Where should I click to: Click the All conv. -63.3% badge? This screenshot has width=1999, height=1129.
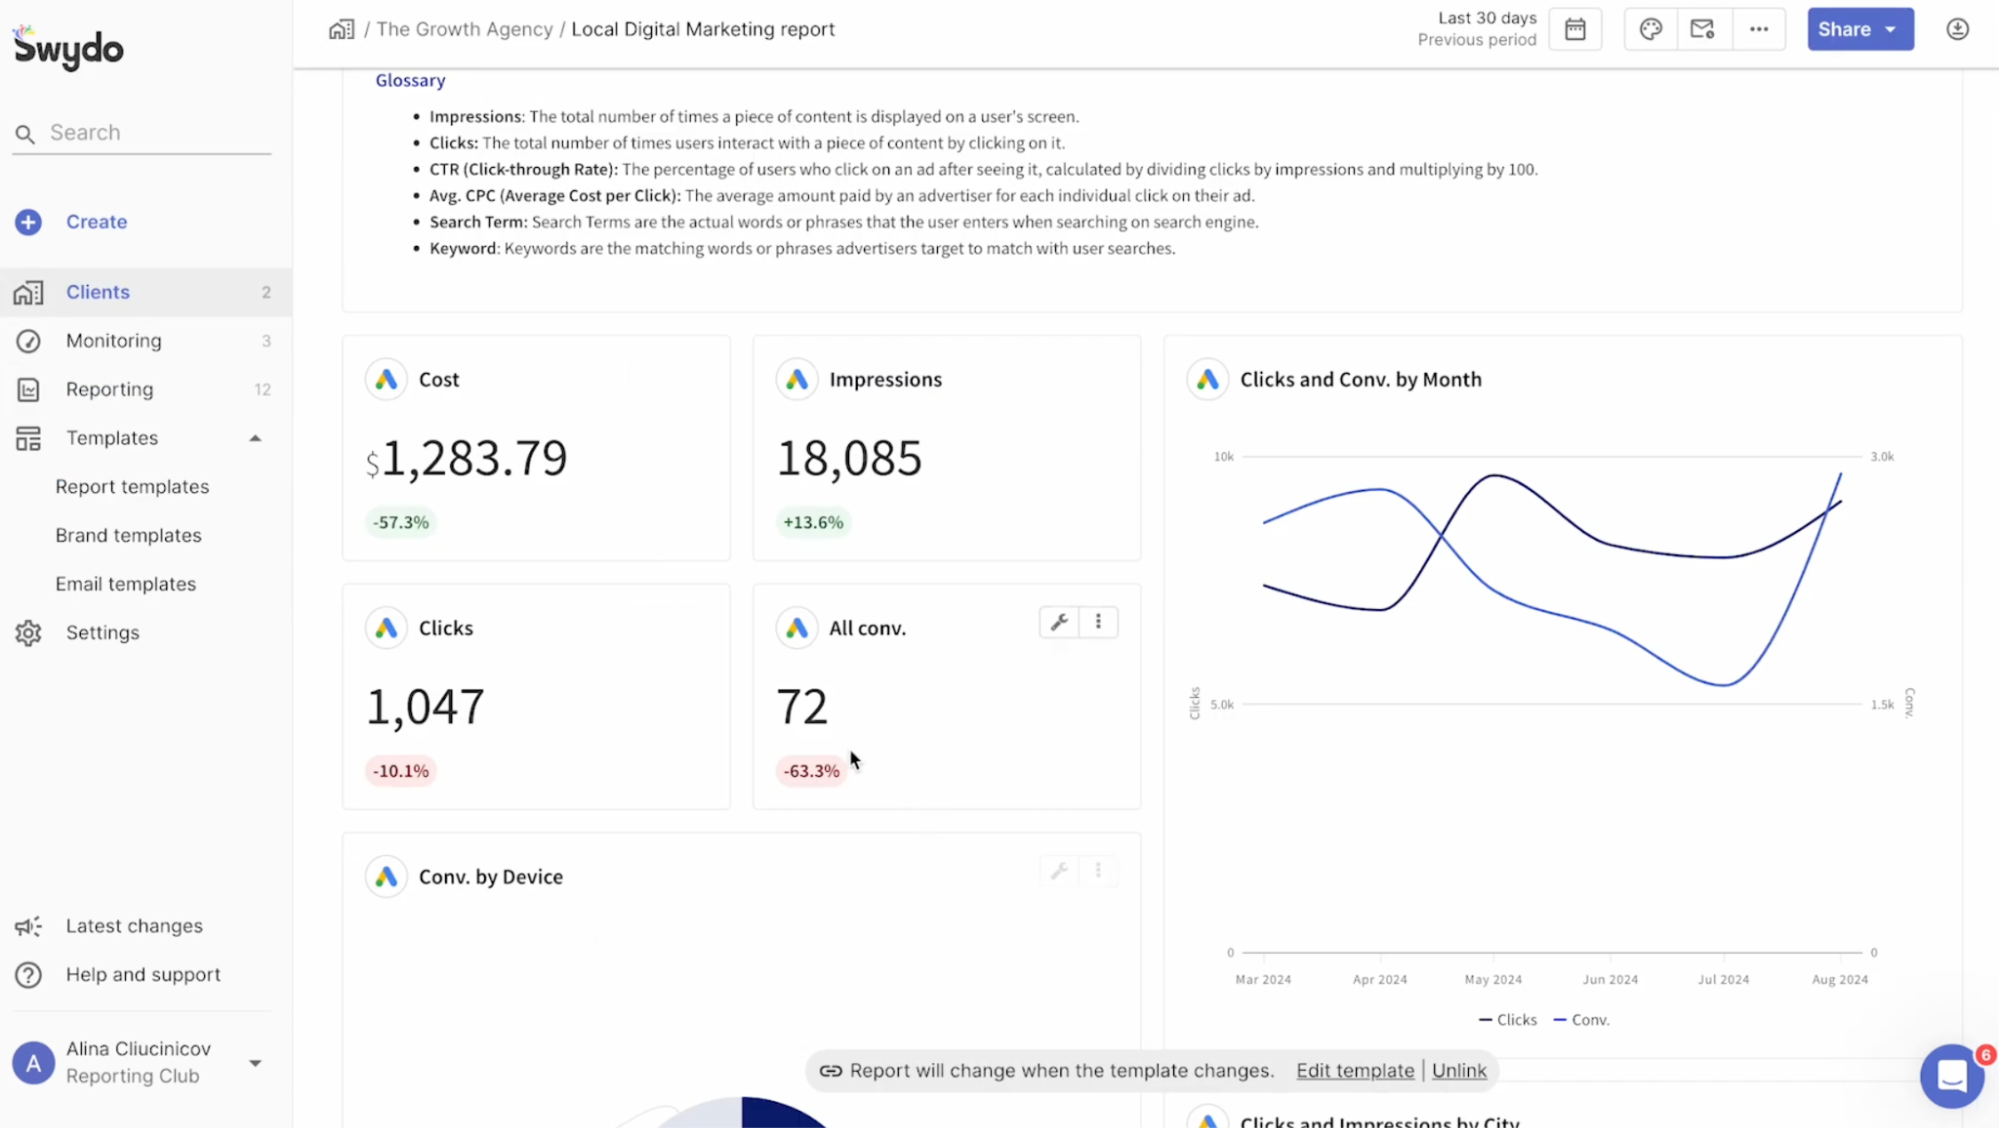811,771
